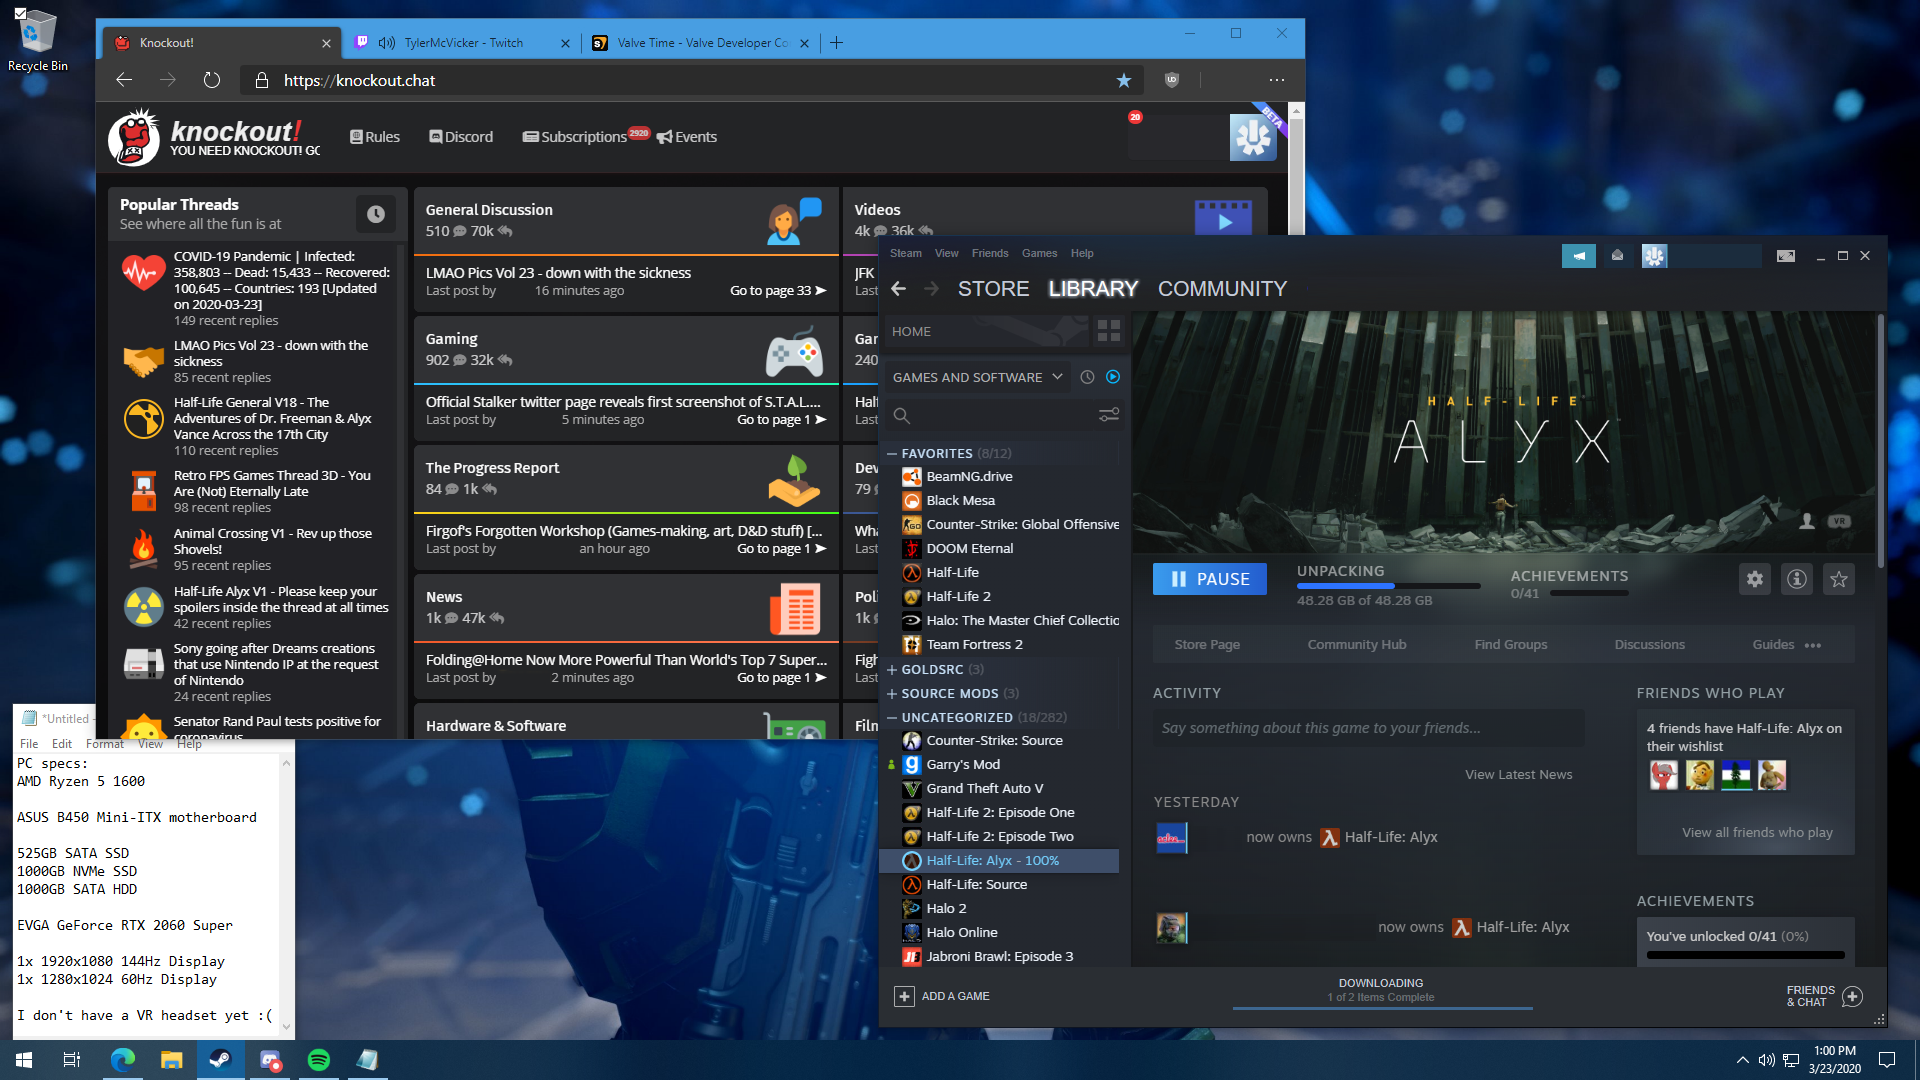The image size is (1920, 1080).
Task: Switch to the COMMUNITY tab in Steam
Action: [x=1222, y=289]
